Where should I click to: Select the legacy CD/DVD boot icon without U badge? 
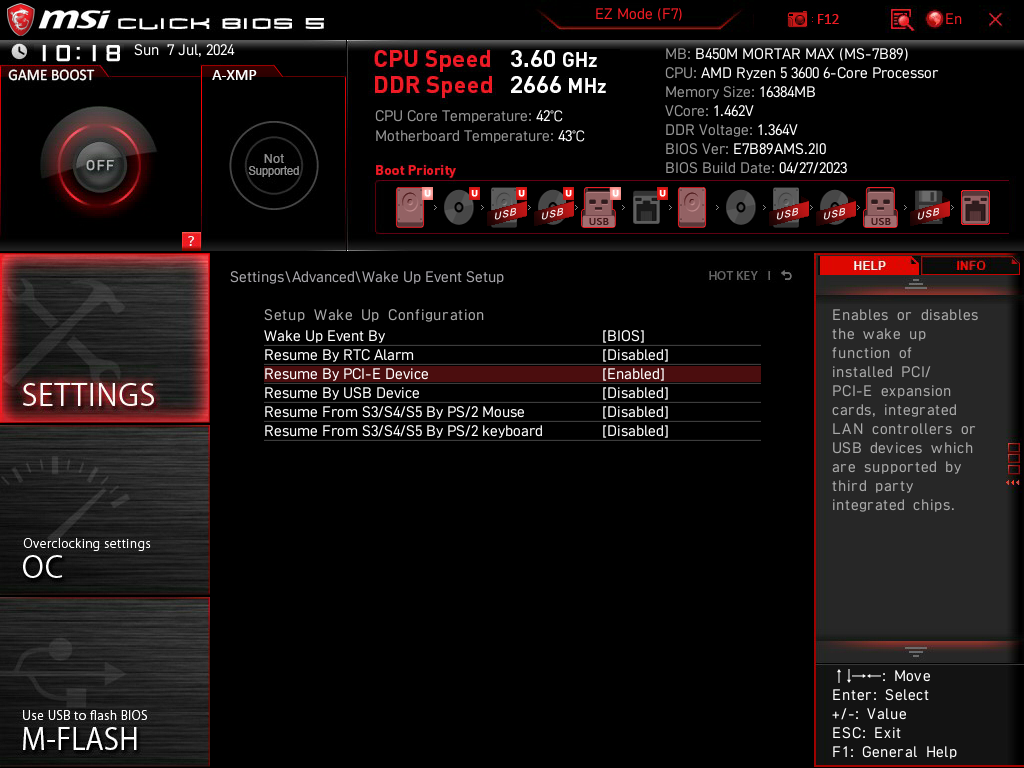741,208
